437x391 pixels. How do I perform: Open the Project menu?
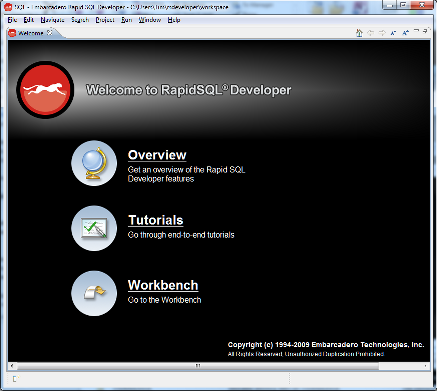105,20
